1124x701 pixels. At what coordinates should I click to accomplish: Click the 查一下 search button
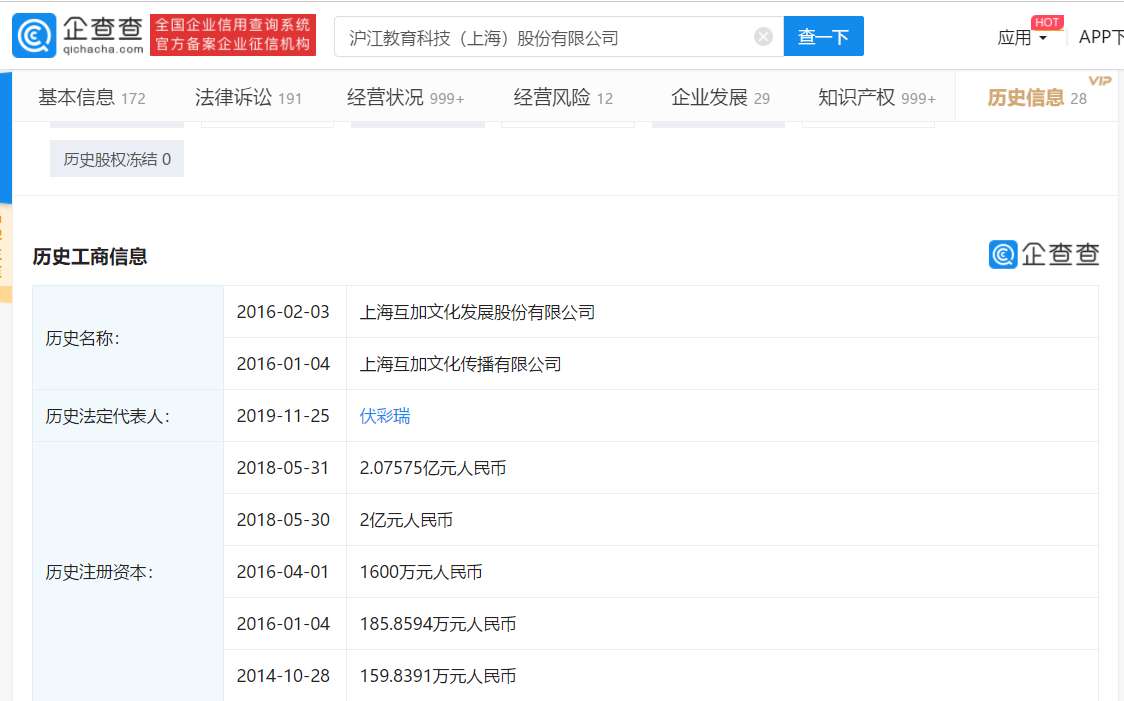tap(823, 36)
